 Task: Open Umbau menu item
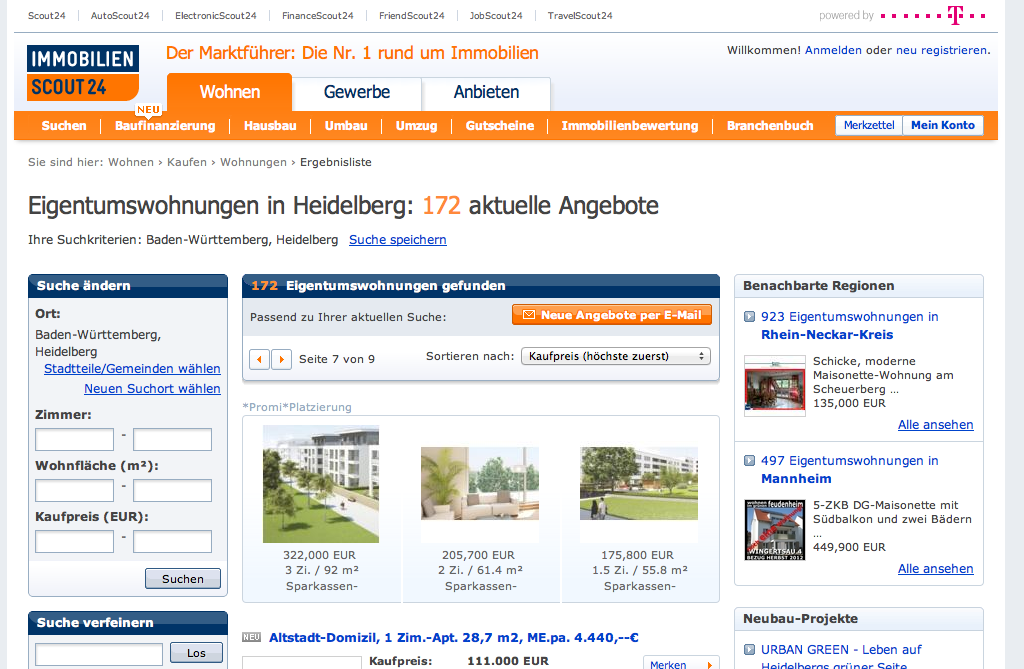click(346, 125)
